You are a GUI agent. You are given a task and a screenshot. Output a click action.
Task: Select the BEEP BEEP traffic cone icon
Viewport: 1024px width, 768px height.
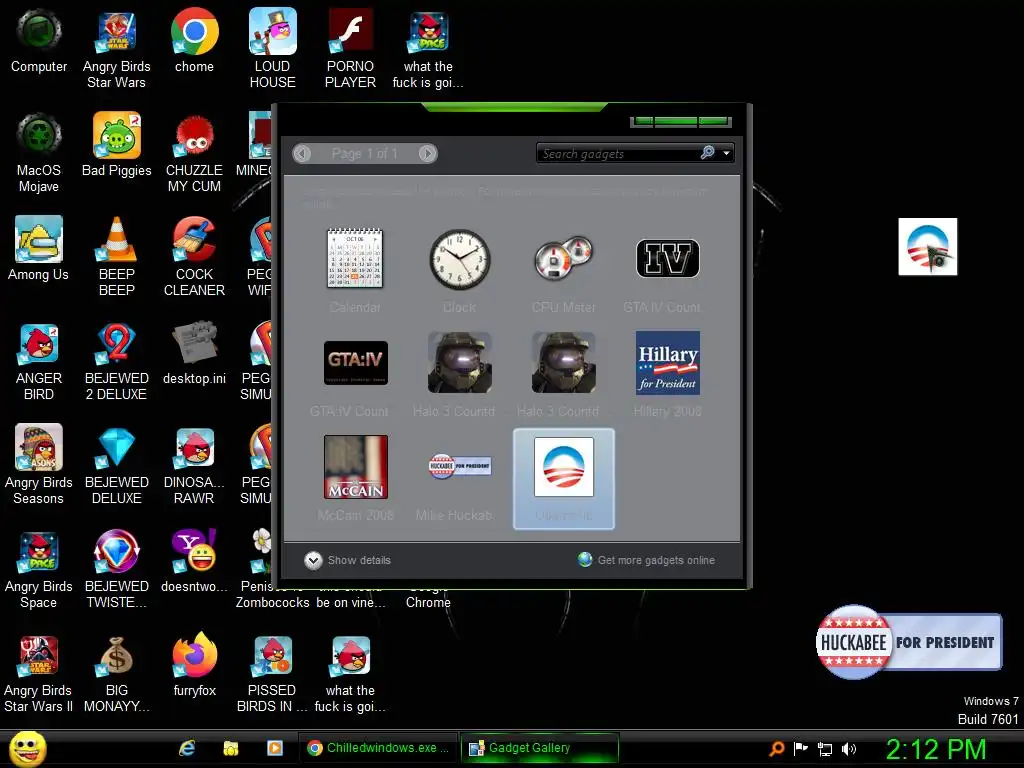tap(116, 257)
